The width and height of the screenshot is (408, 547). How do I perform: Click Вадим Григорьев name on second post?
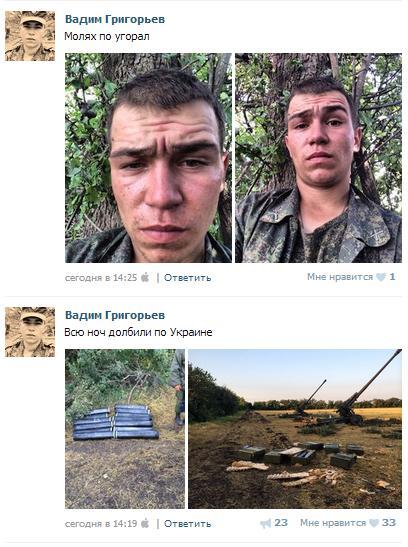point(115,315)
